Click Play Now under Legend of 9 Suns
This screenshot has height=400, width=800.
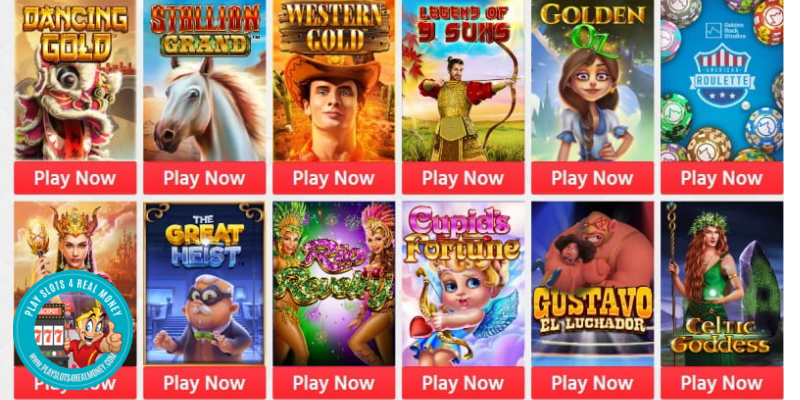(463, 178)
